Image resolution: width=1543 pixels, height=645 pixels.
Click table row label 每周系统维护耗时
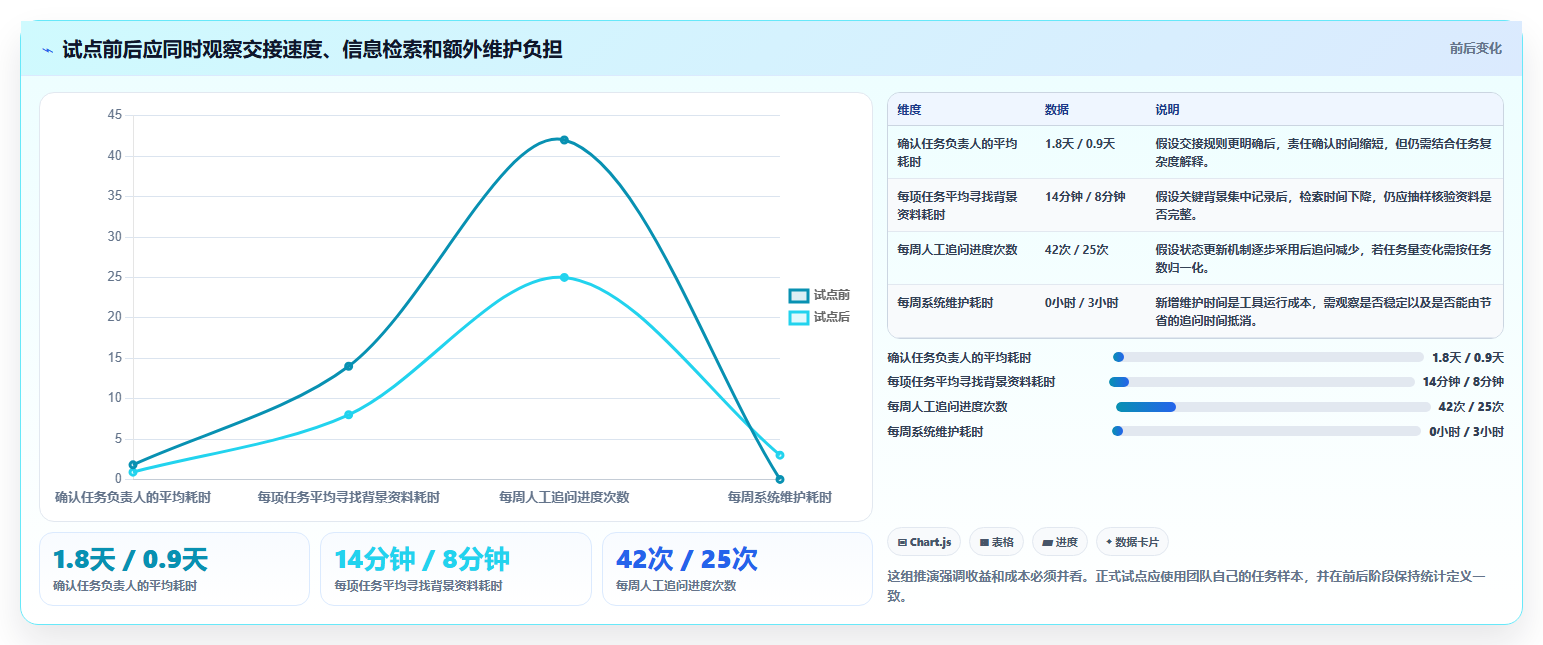(x=945, y=303)
